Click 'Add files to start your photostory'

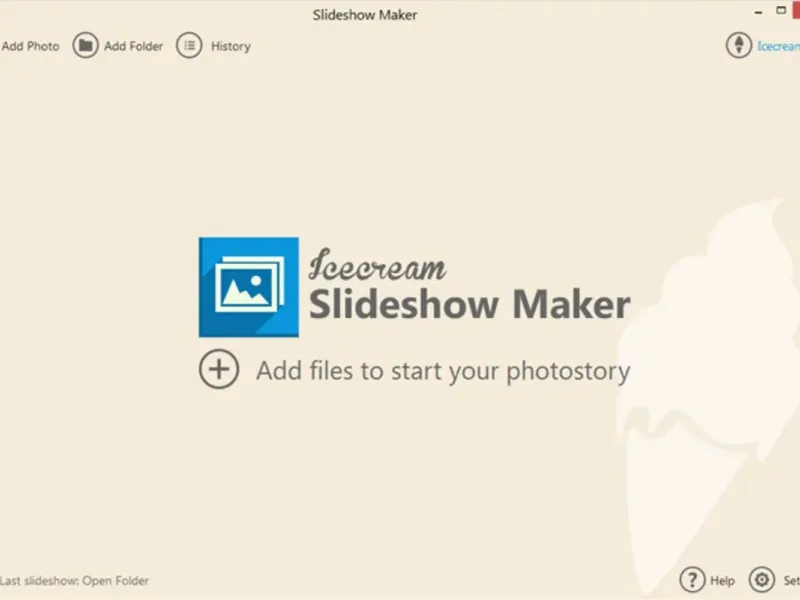point(443,371)
